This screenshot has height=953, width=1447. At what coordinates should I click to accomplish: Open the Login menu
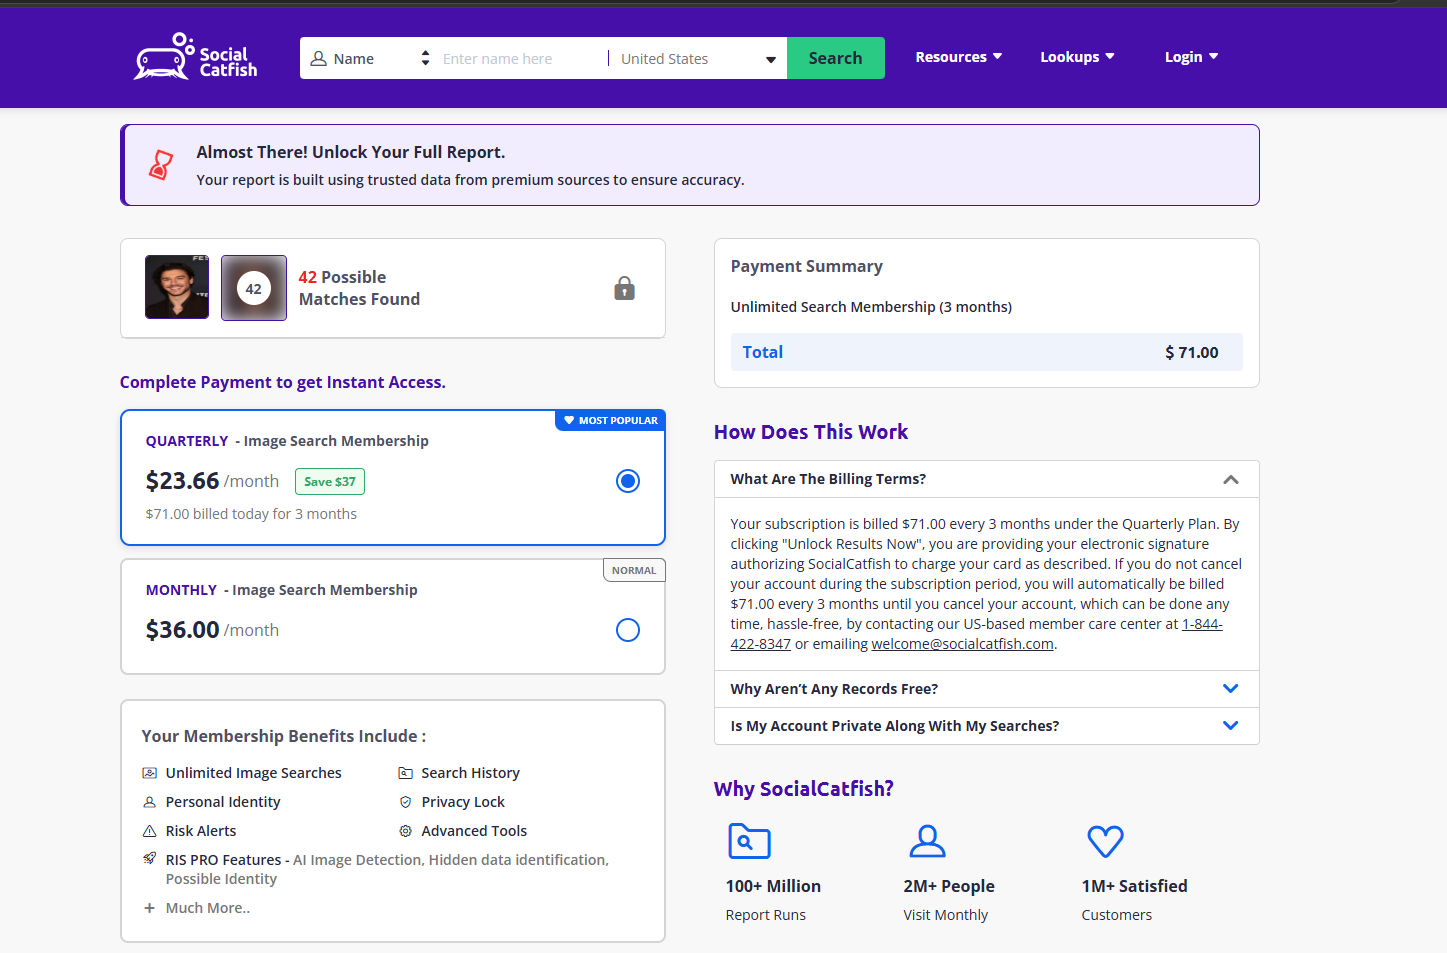[x=1191, y=57]
